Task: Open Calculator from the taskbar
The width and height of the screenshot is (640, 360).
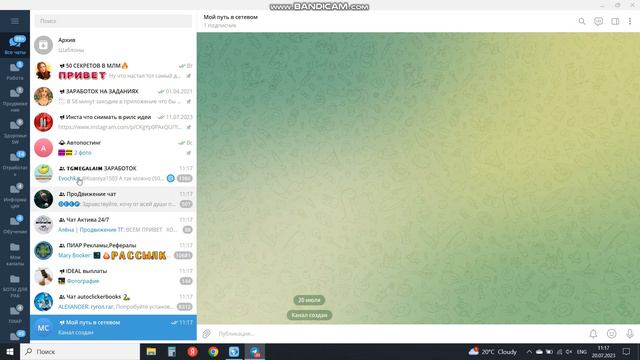Action: click(x=172, y=351)
